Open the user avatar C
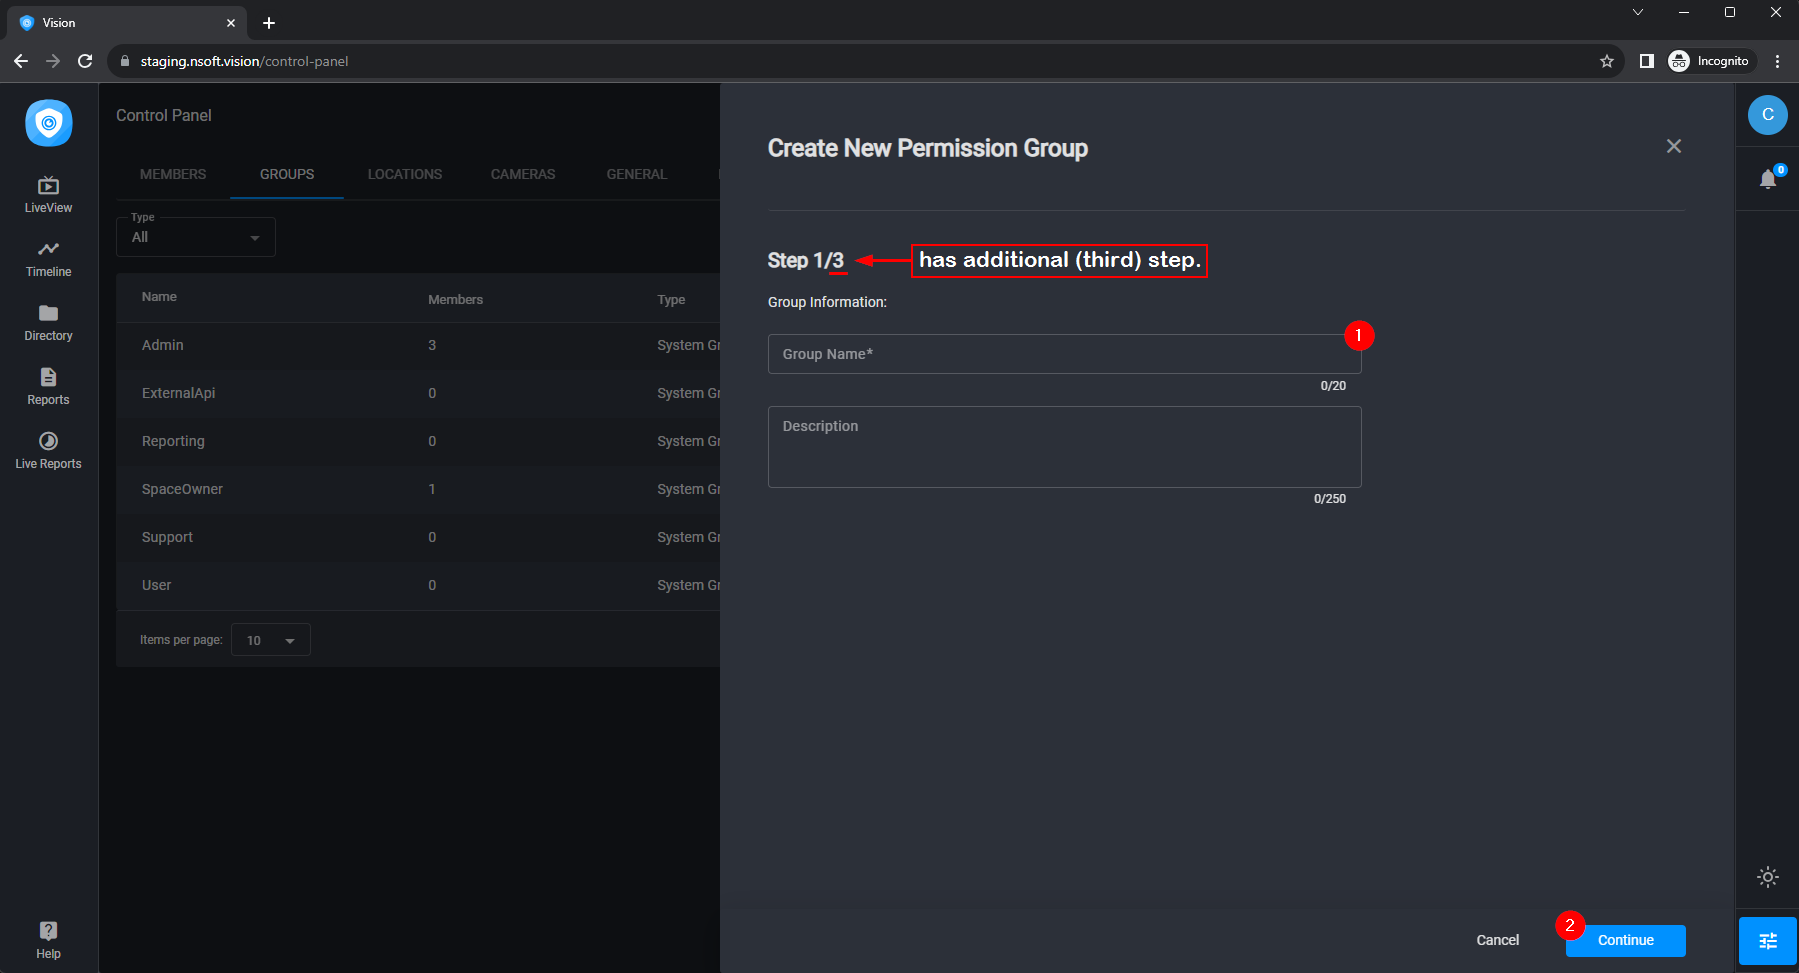Image resolution: width=1799 pixels, height=973 pixels. (x=1768, y=115)
